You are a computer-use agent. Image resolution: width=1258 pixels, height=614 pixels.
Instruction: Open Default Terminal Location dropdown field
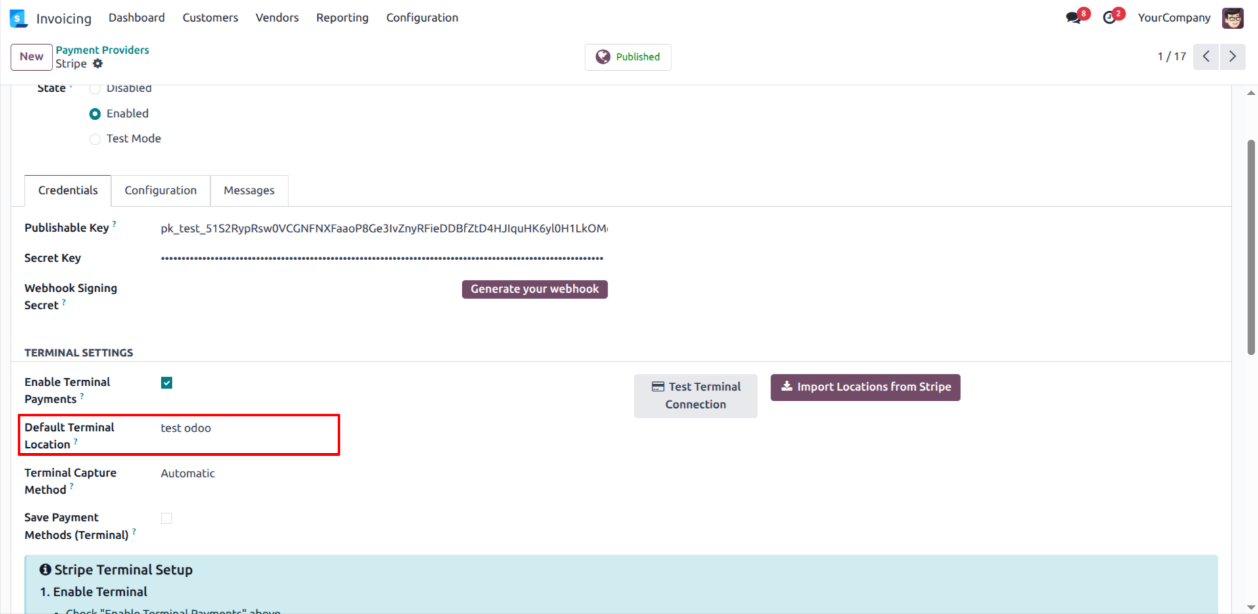pyautogui.click(x=250, y=428)
